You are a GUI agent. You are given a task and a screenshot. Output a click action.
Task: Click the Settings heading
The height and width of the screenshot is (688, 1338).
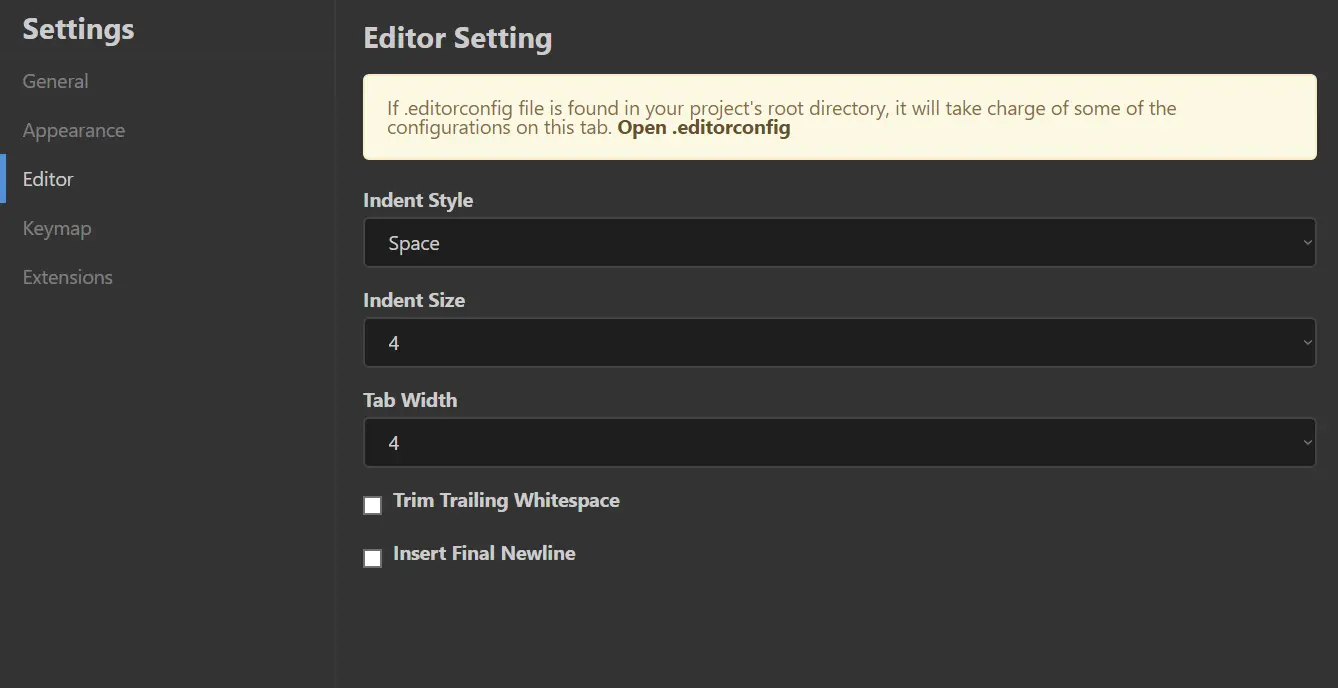pyautogui.click(x=77, y=29)
